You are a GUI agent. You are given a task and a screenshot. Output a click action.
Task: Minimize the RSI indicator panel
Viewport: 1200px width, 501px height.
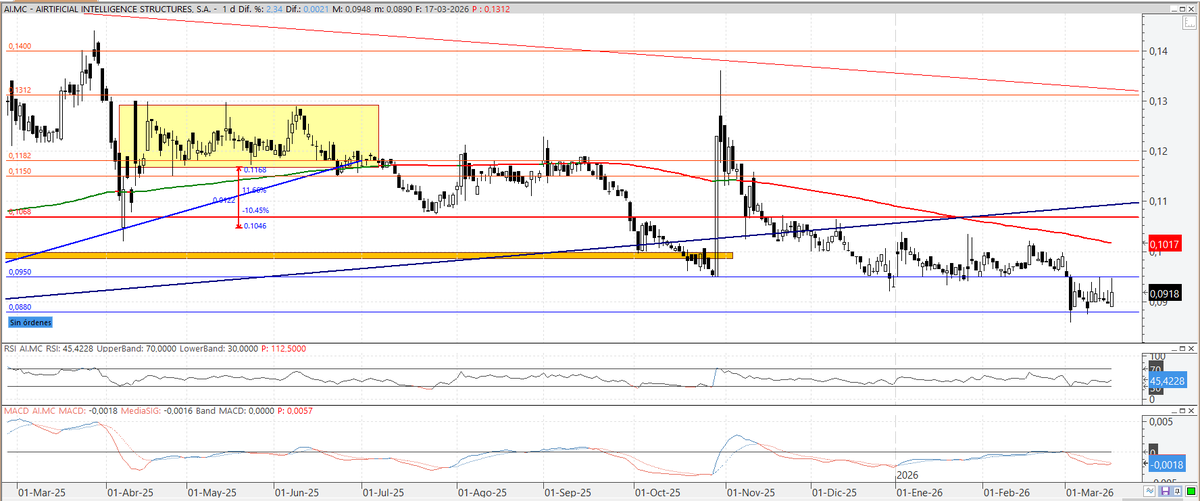pos(1173,349)
